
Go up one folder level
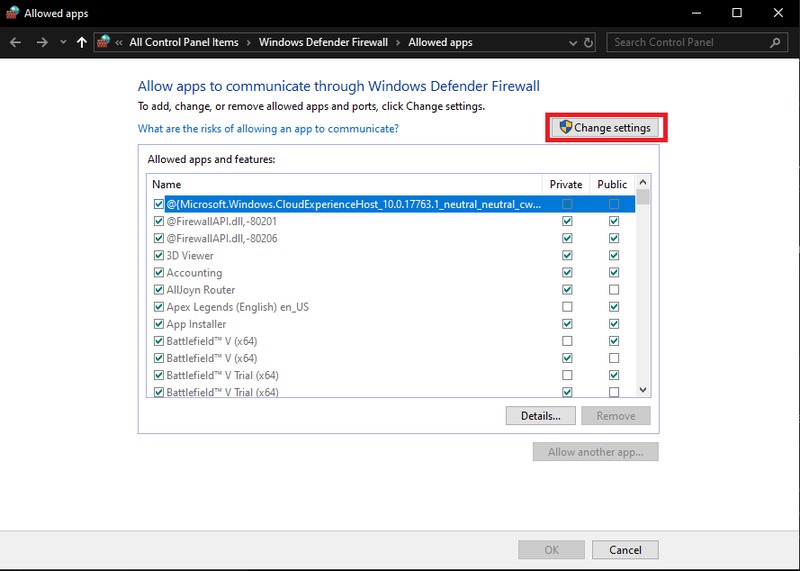click(x=81, y=43)
